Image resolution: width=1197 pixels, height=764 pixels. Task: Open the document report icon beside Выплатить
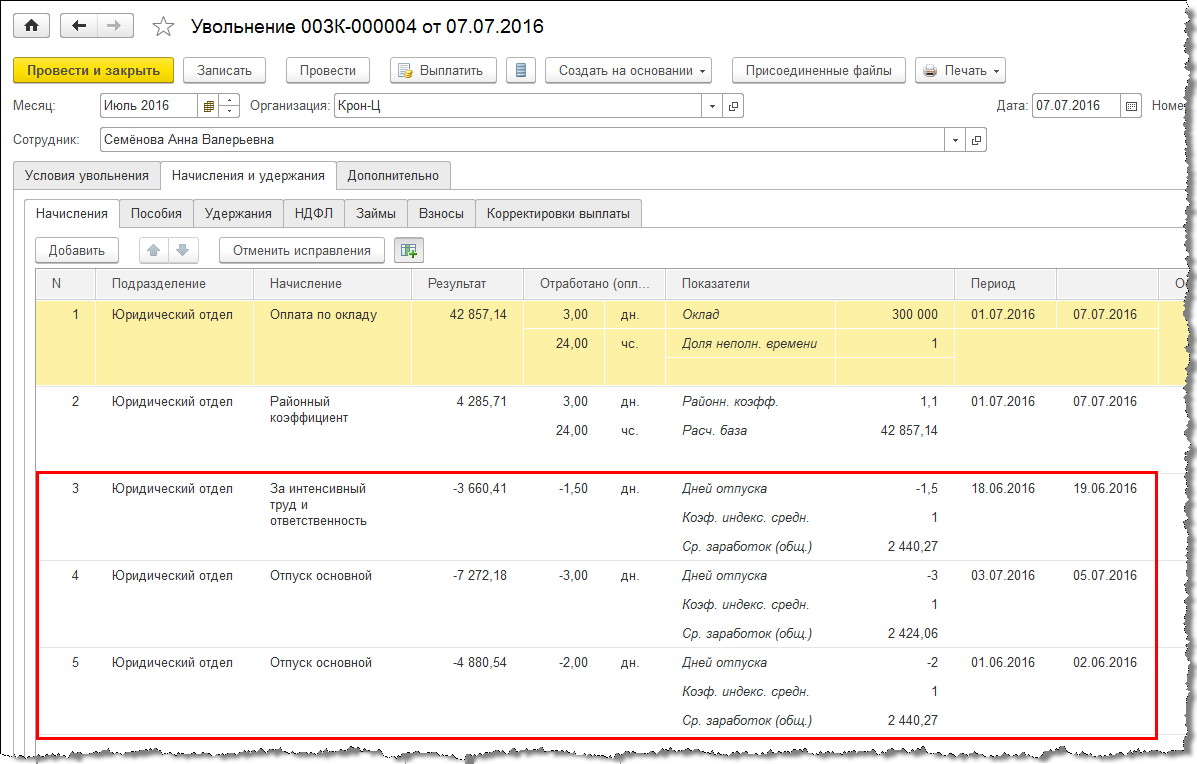pos(521,70)
